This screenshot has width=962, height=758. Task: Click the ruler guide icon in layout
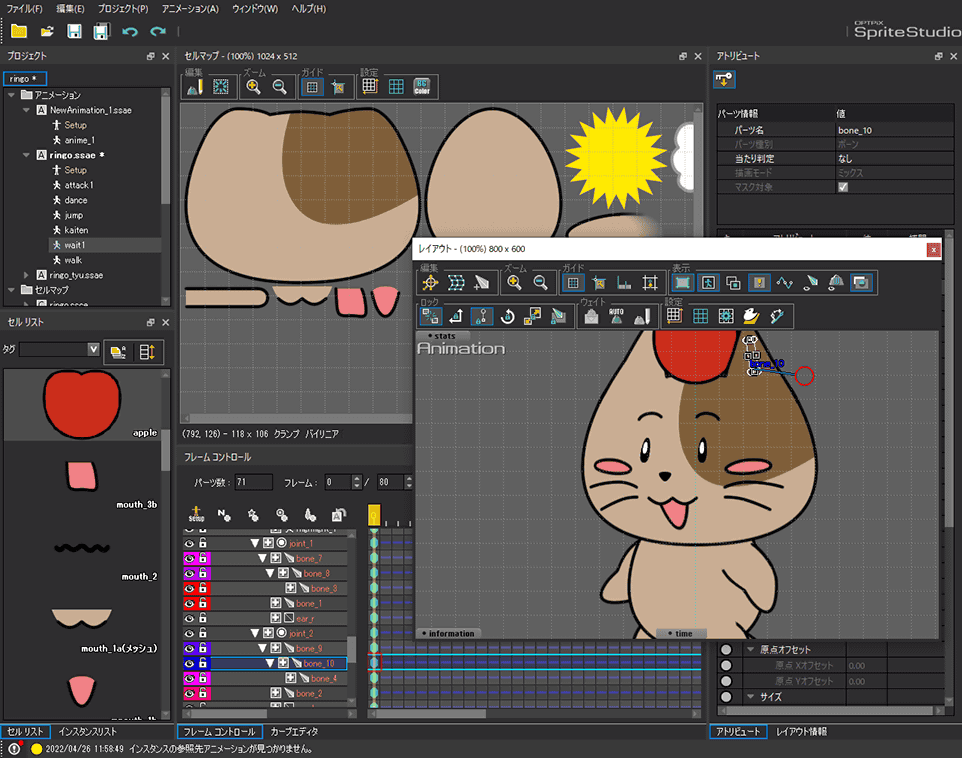[624, 282]
